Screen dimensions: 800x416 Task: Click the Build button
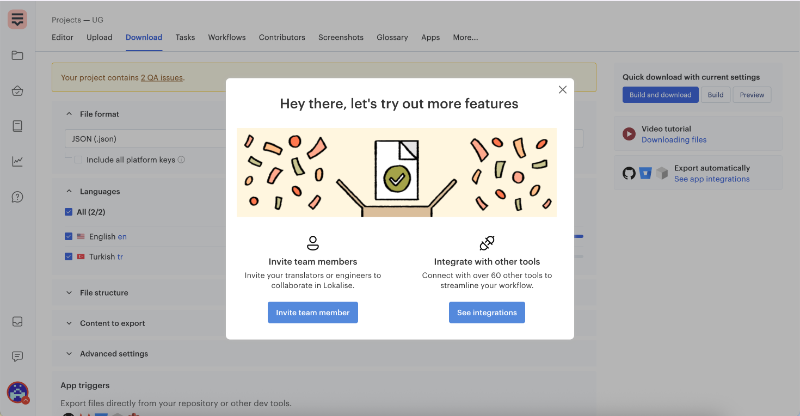pos(715,95)
